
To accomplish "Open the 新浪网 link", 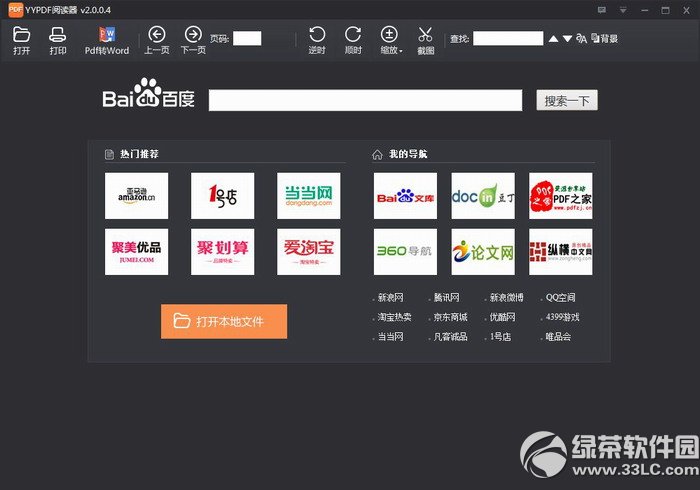I will (x=391, y=298).
